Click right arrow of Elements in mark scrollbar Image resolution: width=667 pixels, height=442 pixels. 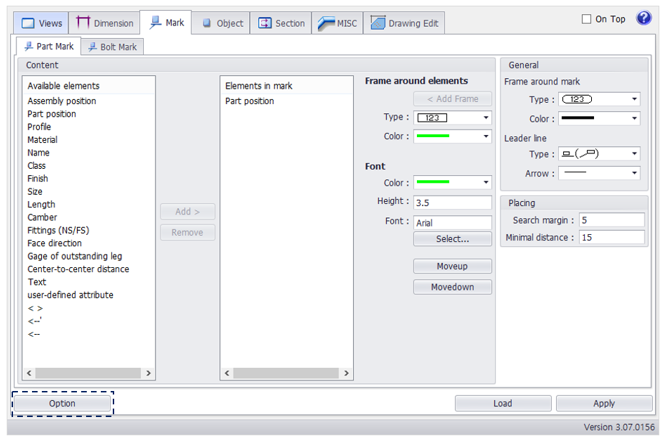(x=346, y=373)
